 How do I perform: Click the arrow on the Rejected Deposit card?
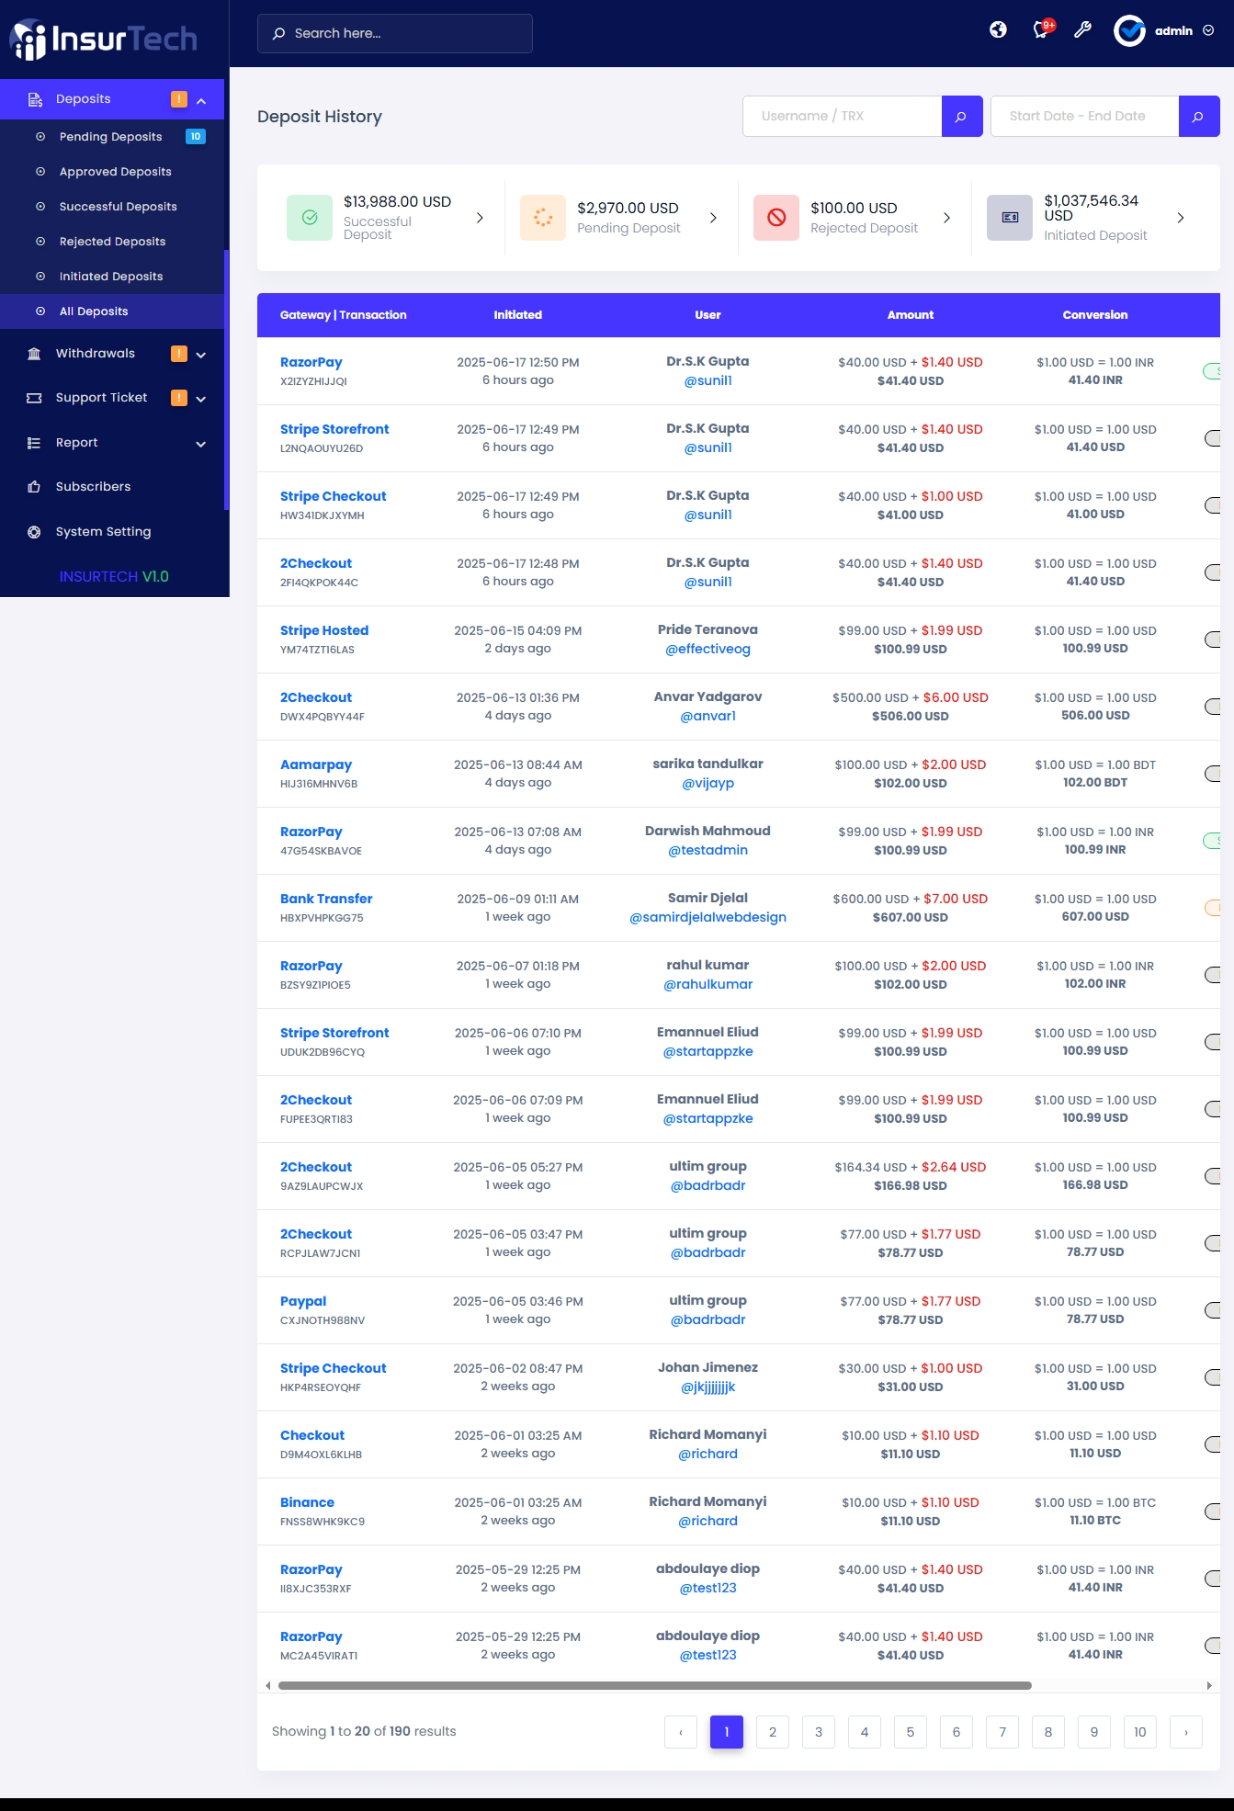tap(947, 218)
